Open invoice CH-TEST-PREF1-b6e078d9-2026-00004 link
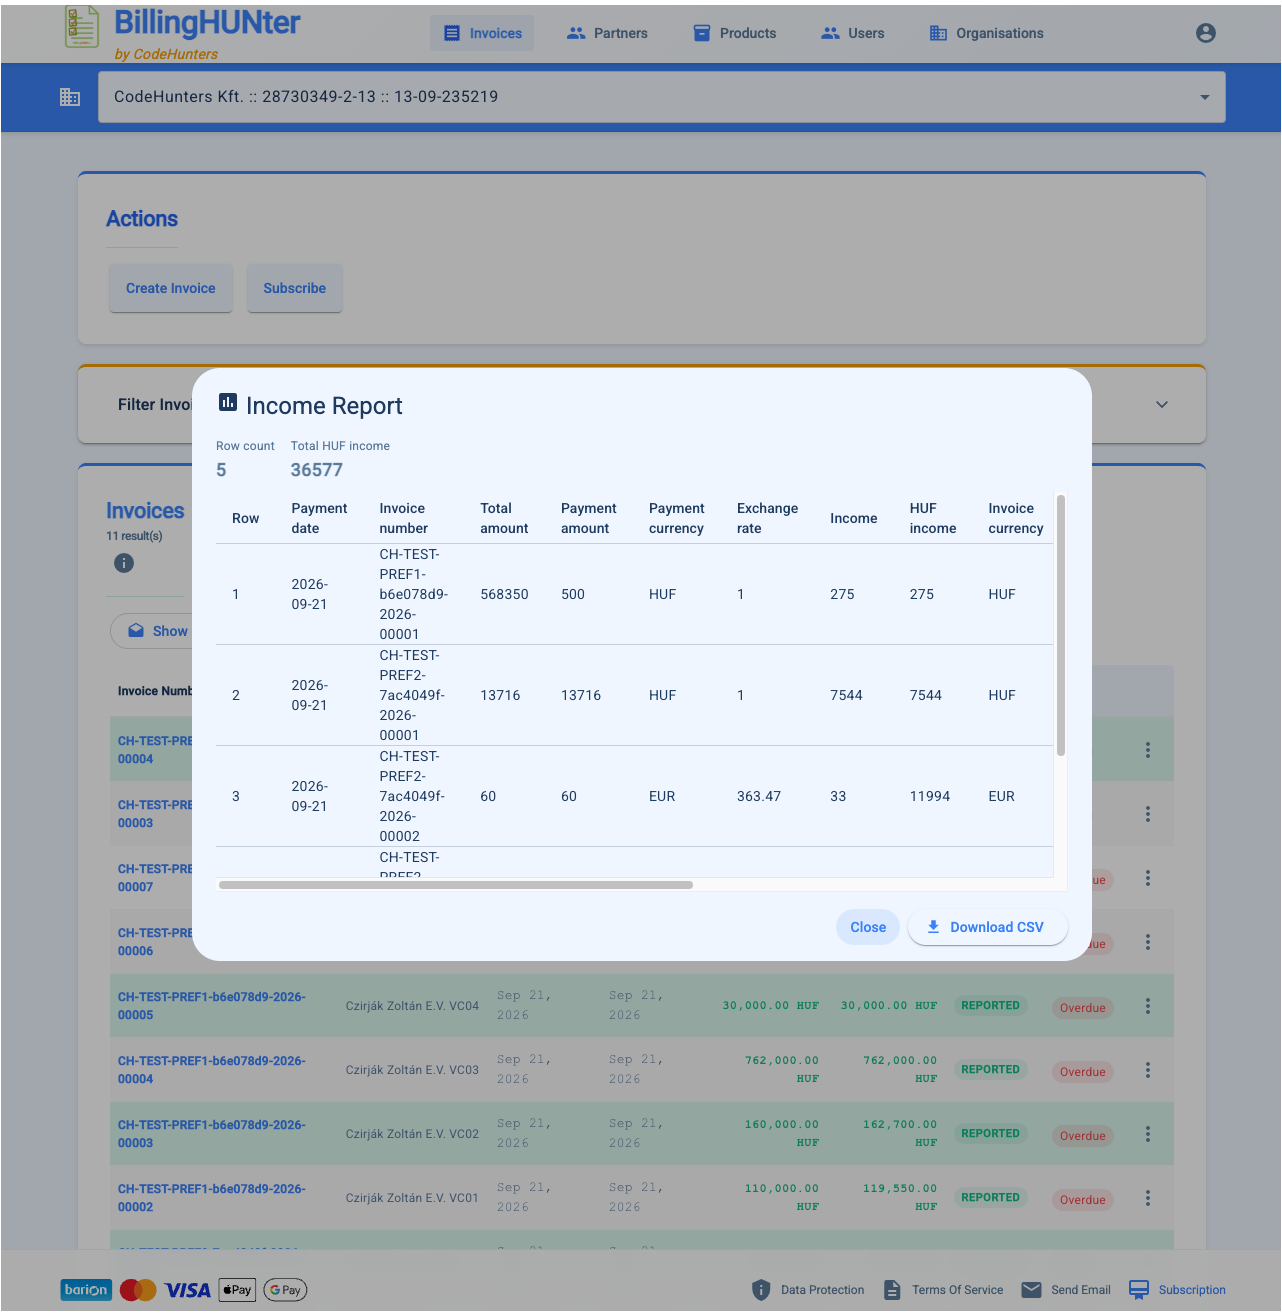This screenshot has width=1282, height=1316. click(x=212, y=1070)
